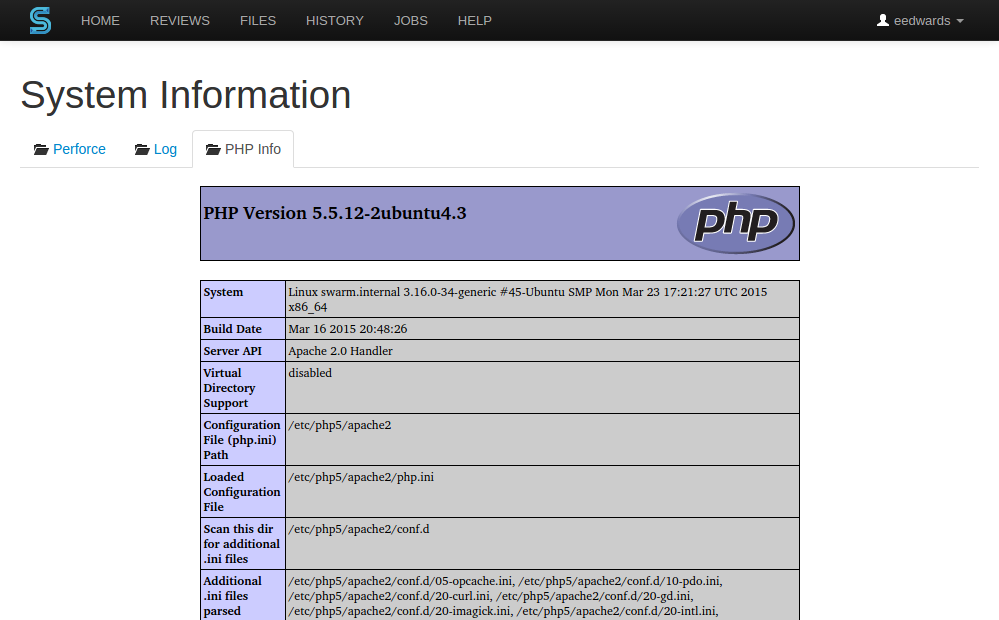Click the Apache 2.0 Handler value
The height and width of the screenshot is (620, 999).
point(542,350)
